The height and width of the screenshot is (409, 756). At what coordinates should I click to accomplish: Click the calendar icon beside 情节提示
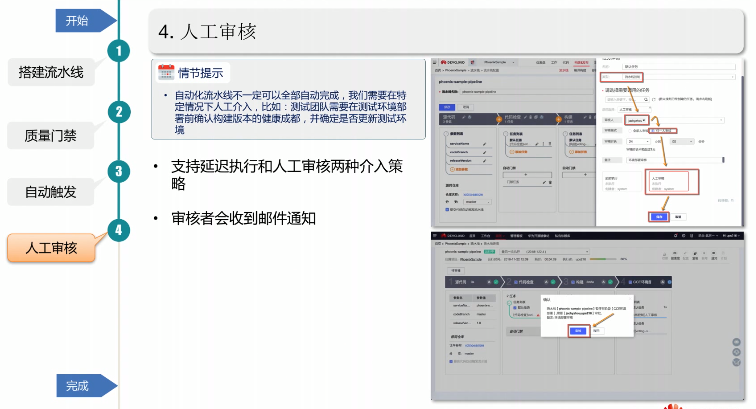coord(166,72)
